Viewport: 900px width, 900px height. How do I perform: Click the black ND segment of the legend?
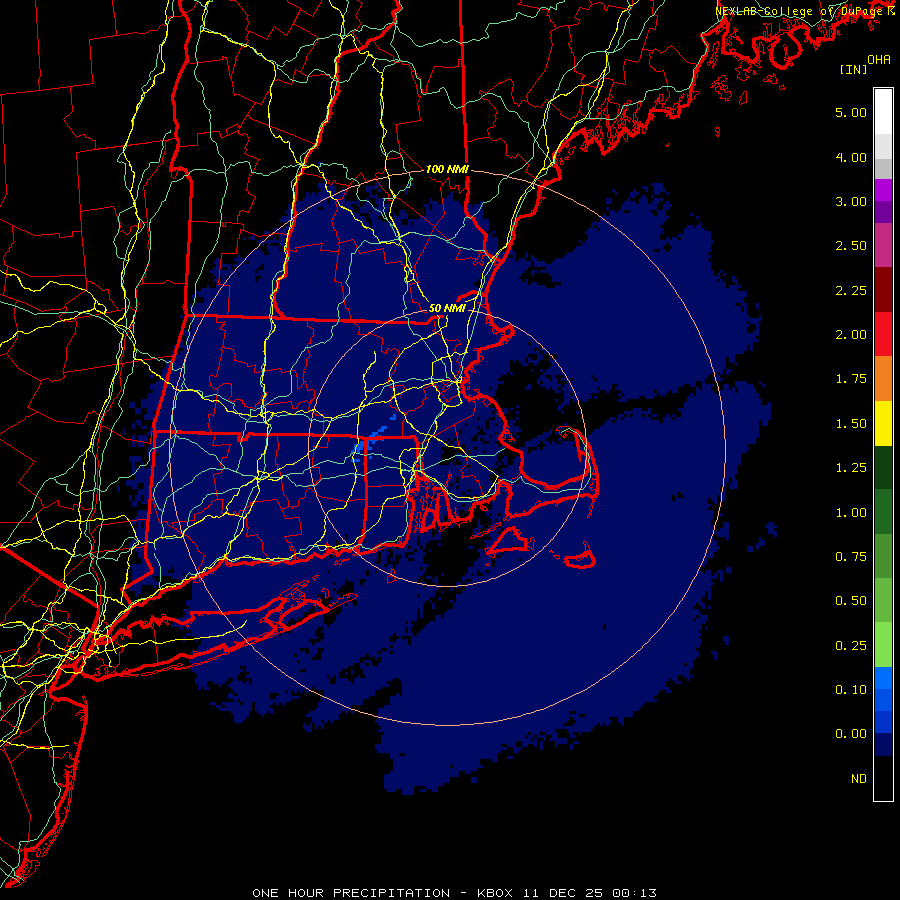(883, 778)
